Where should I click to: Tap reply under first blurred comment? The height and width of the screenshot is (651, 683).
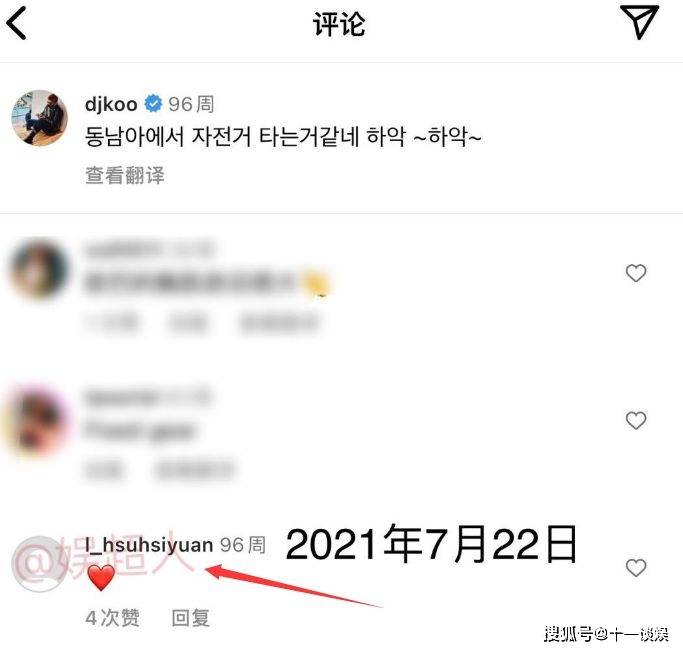pos(187,323)
